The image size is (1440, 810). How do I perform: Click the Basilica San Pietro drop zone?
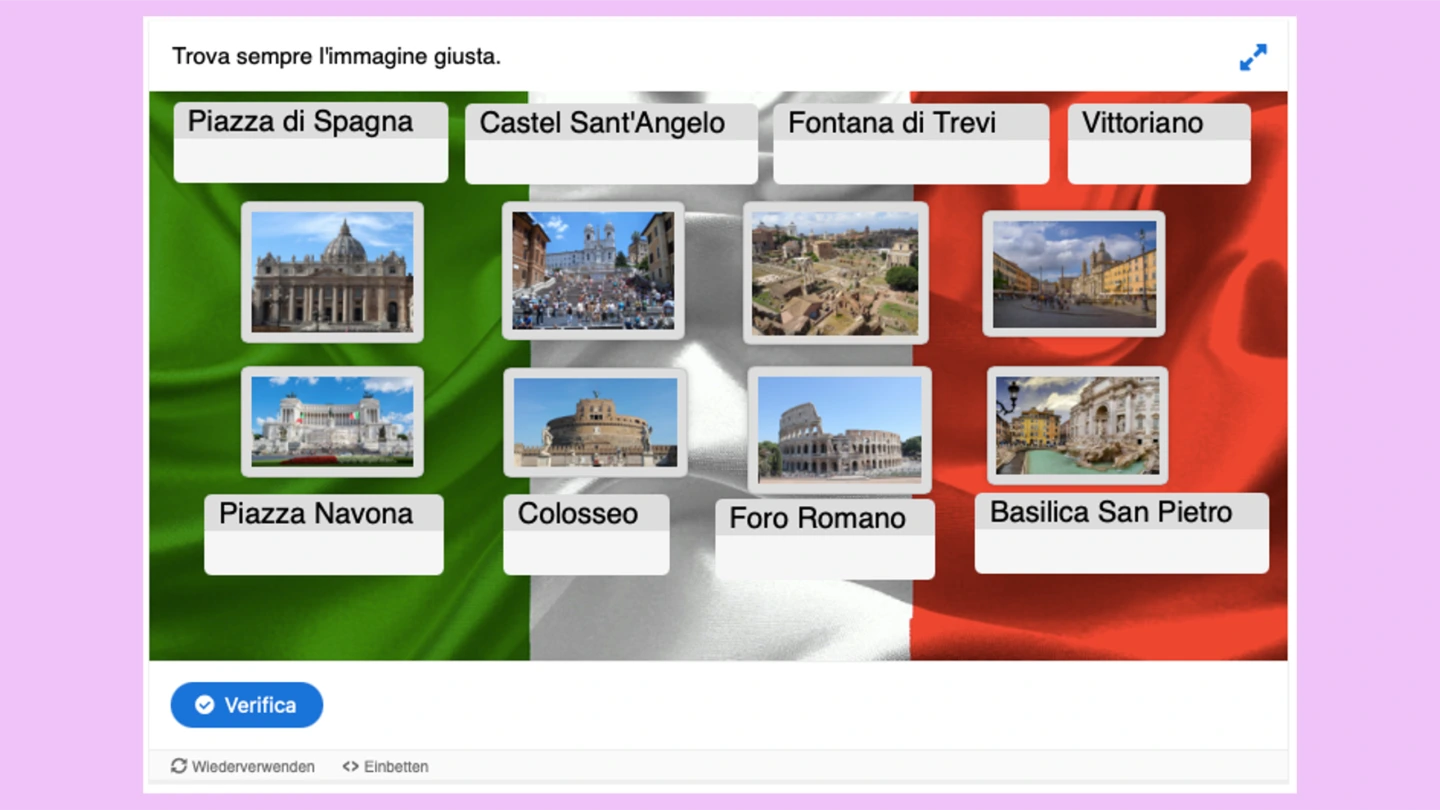1121,550
